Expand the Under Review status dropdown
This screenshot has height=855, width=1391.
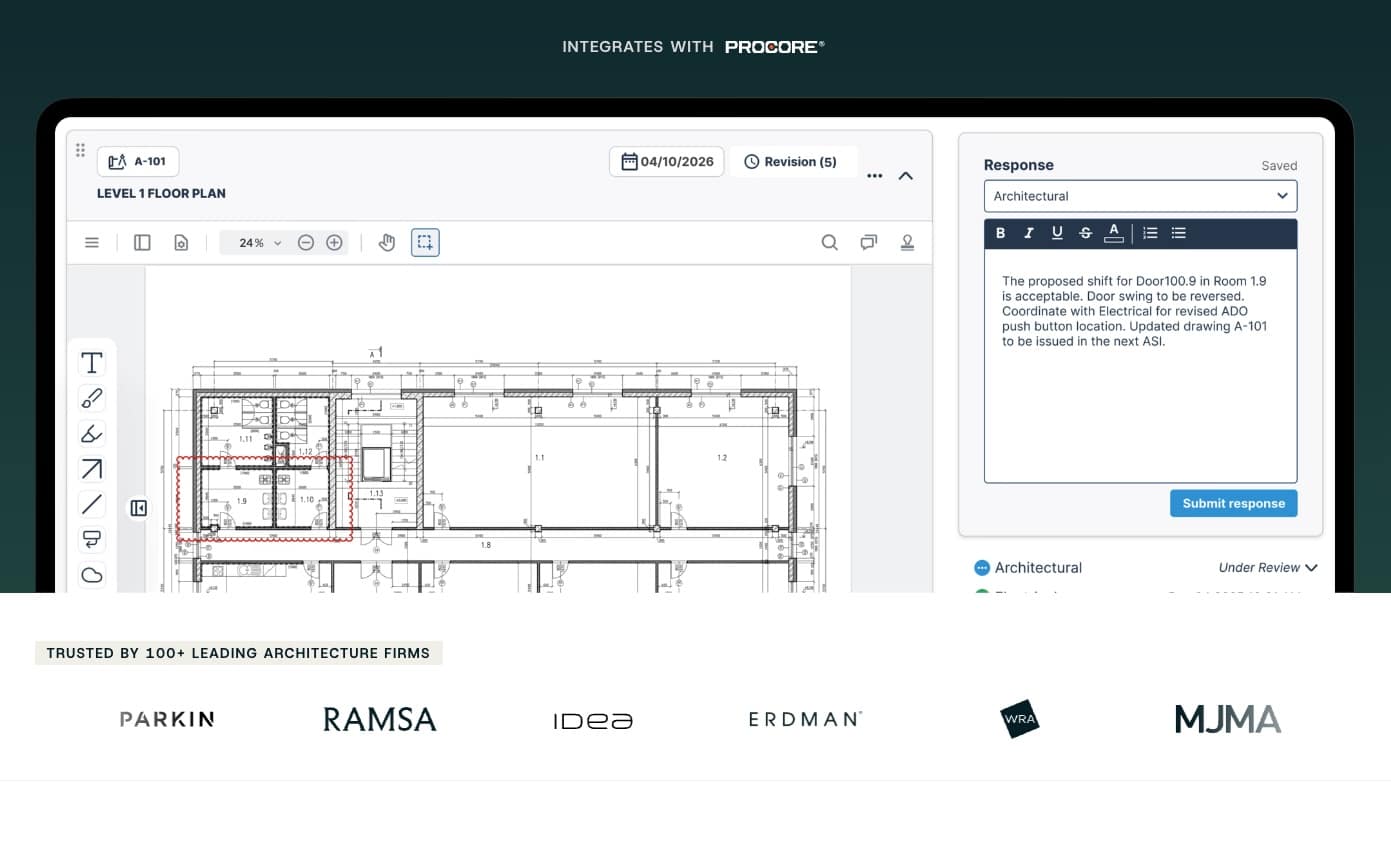click(1268, 567)
